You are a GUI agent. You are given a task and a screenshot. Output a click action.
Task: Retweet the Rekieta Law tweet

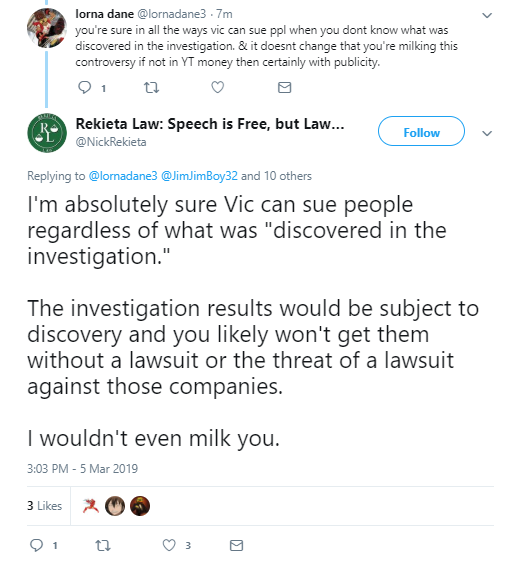point(102,546)
